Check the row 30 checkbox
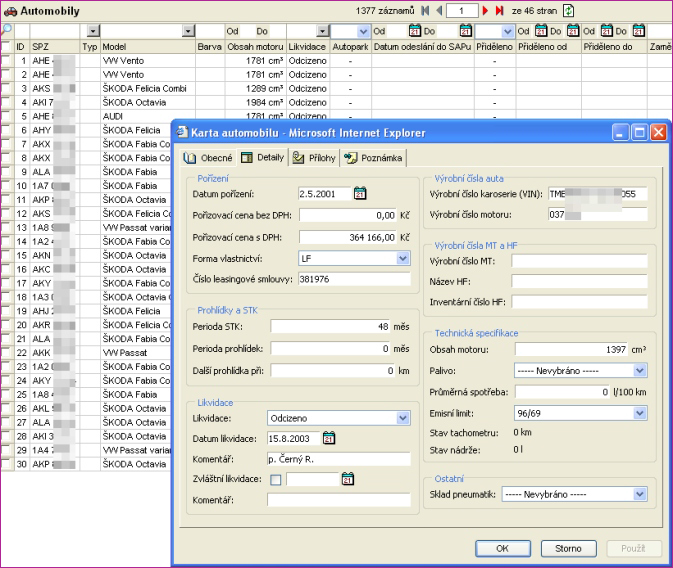Screen dimensions: 673x568 click(6, 464)
